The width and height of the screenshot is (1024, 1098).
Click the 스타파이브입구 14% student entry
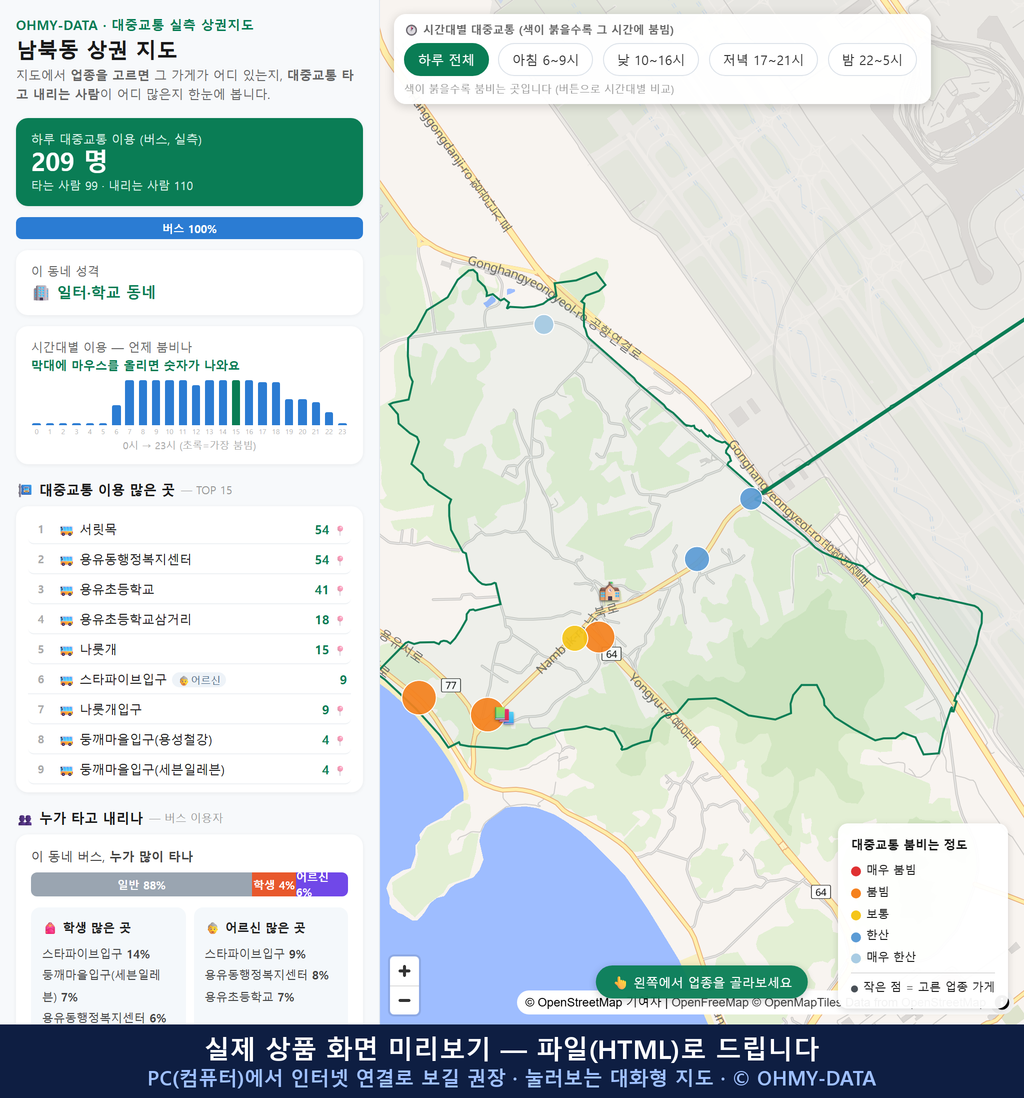tap(96, 954)
